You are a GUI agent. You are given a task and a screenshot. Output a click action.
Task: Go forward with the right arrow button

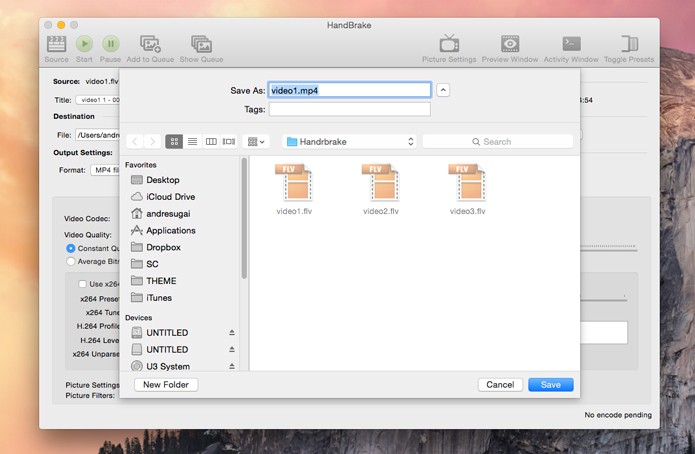[x=152, y=141]
